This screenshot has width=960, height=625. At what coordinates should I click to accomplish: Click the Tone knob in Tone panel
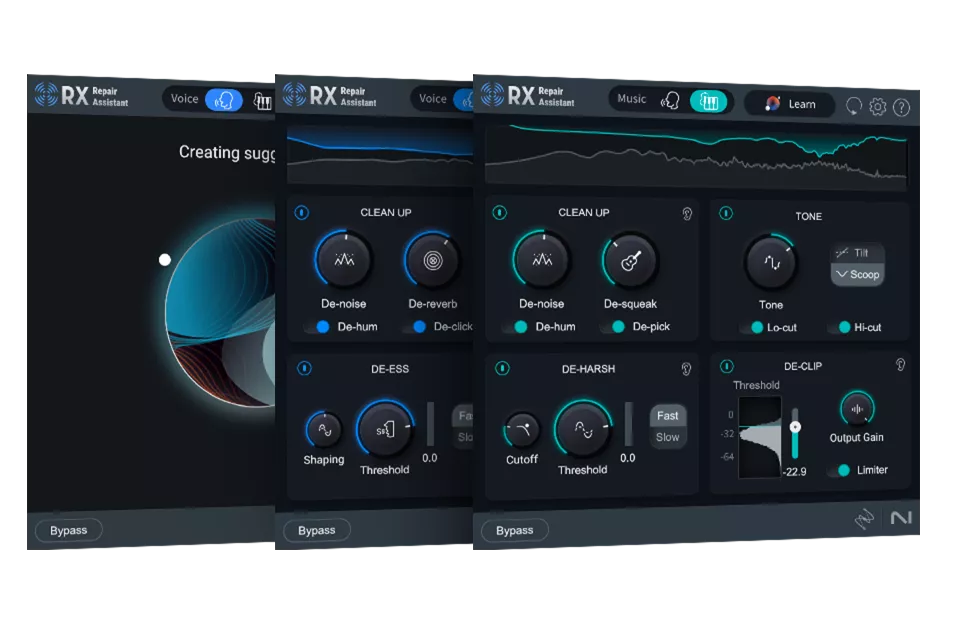771,262
